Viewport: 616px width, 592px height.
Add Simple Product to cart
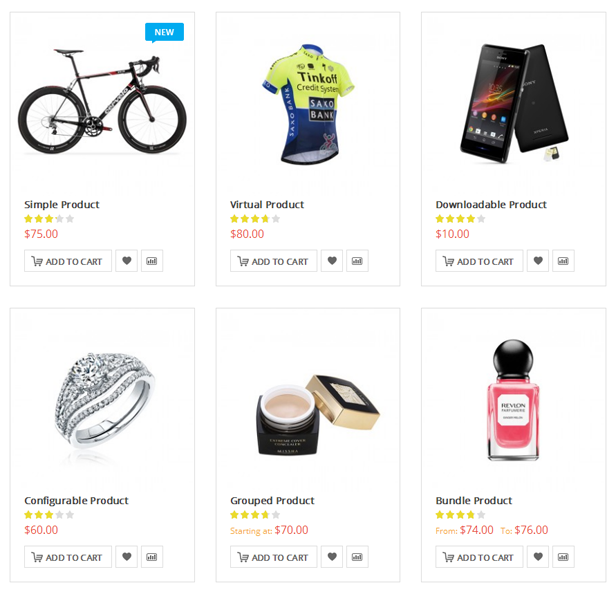point(68,261)
